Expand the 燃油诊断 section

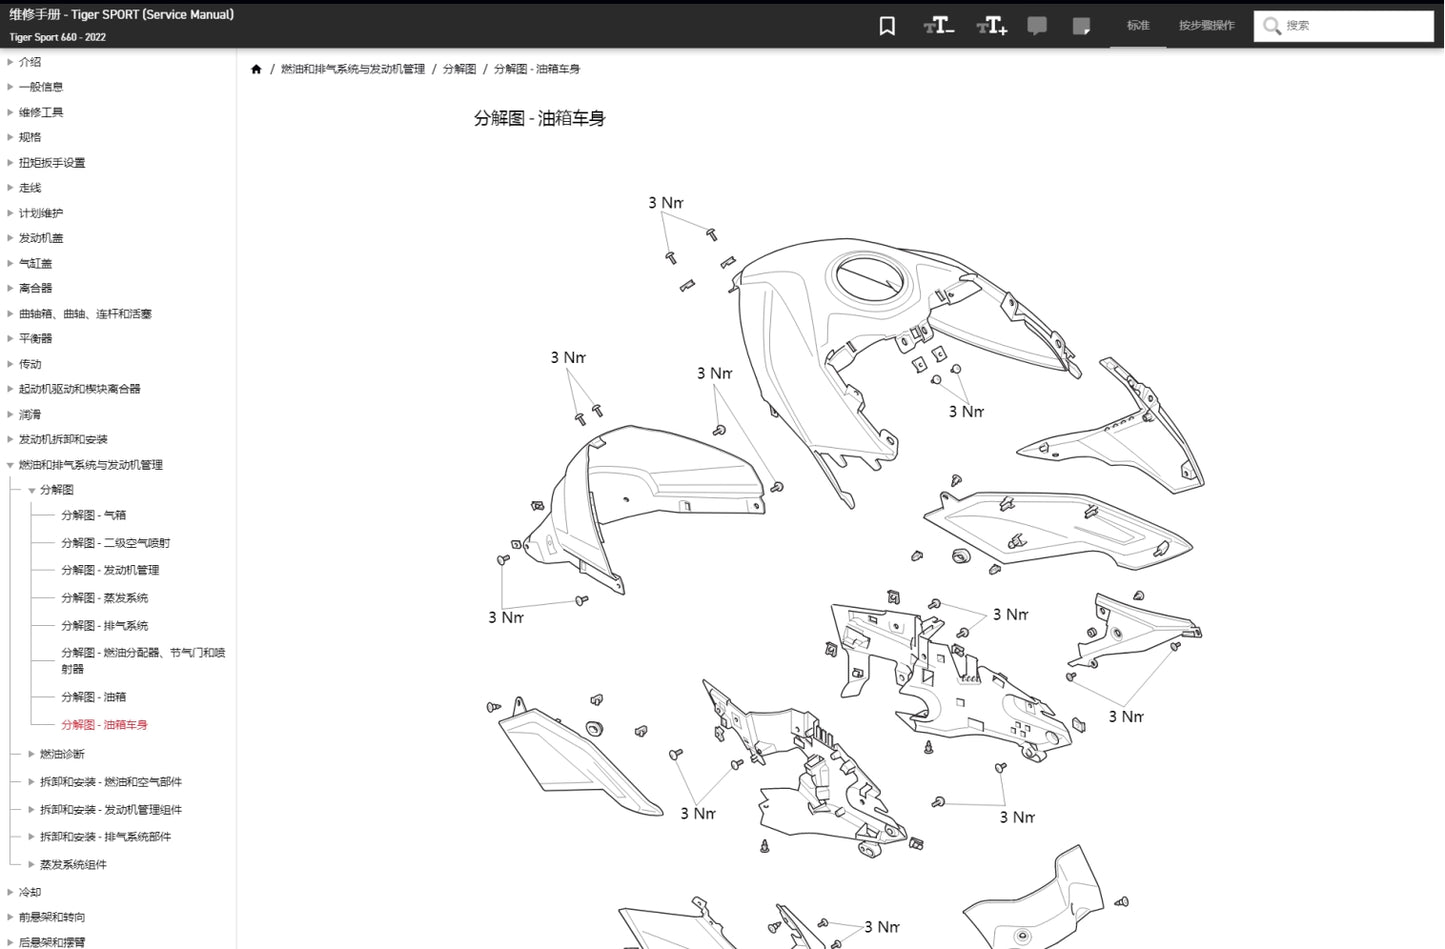click(x=31, y=754)
